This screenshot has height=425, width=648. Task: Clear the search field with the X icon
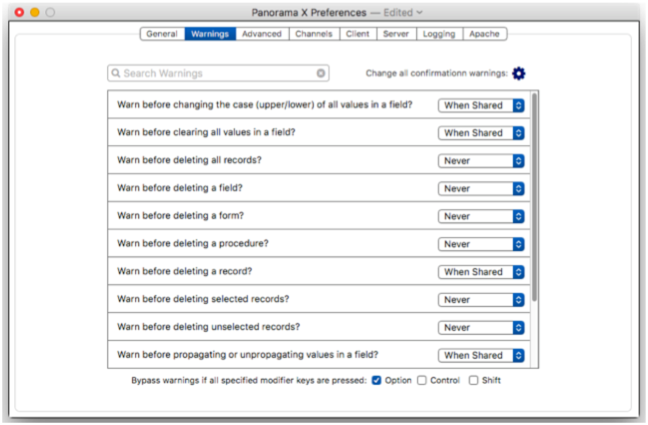click(321, 73)
